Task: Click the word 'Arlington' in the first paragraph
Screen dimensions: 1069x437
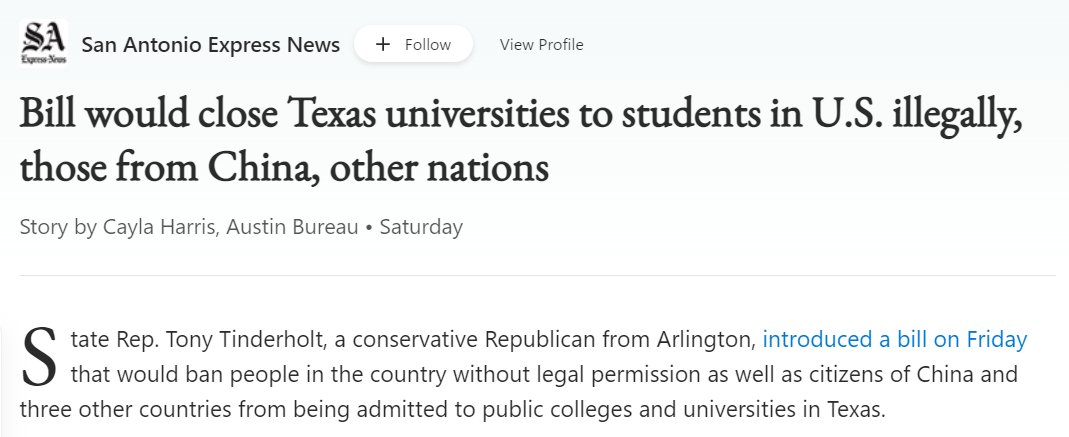Action: tap(704, 339)
